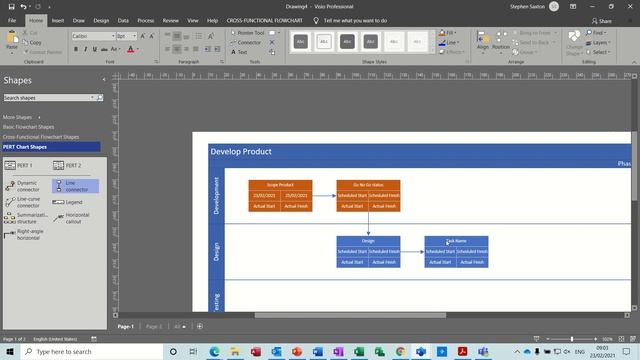640x360 pixels.
Task: Select the PERT 1 shape
Action: pyautogui.click(x=18, y=165)
